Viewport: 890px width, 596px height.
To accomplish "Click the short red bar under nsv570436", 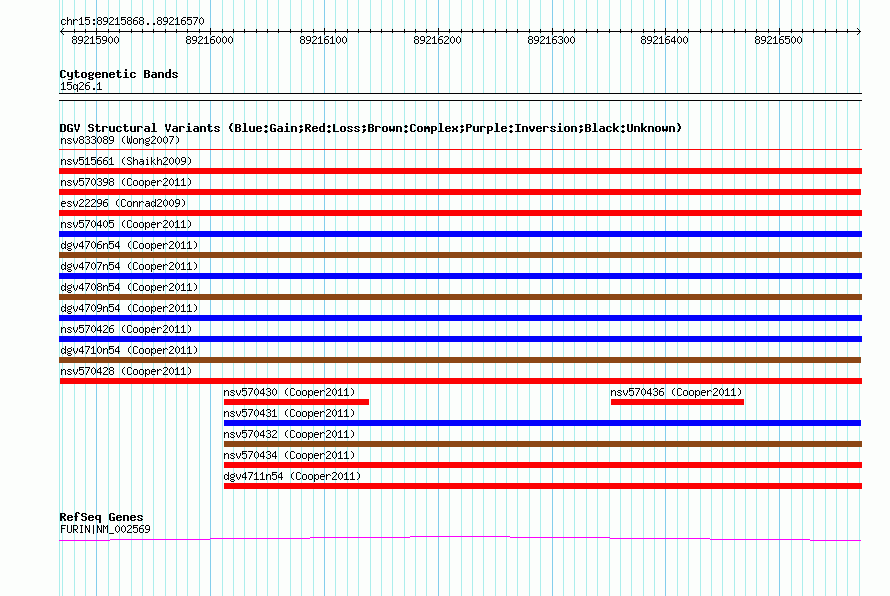I will click(x=677, y=402).
